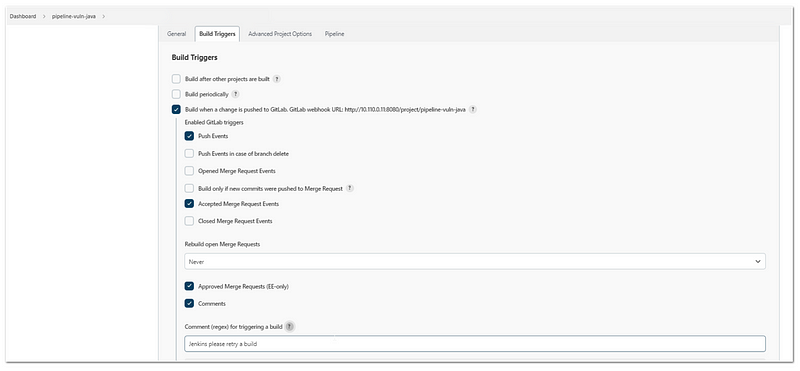Viewport: 800px width, 371px height.
Task: Open help for Build after other projects
Action: pyautogui.click(x=277, y=79)
